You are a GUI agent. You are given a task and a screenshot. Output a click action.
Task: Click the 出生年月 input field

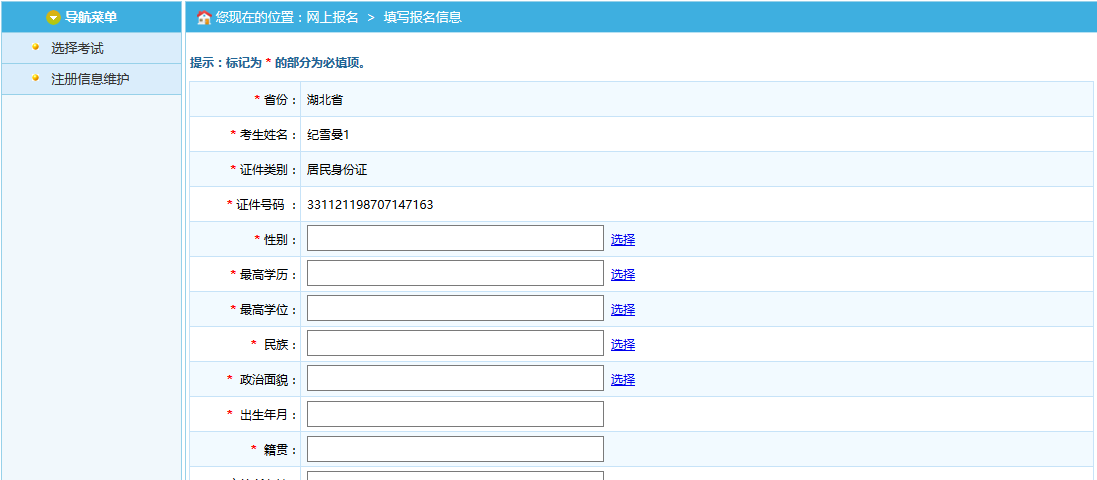click(455, 414)
